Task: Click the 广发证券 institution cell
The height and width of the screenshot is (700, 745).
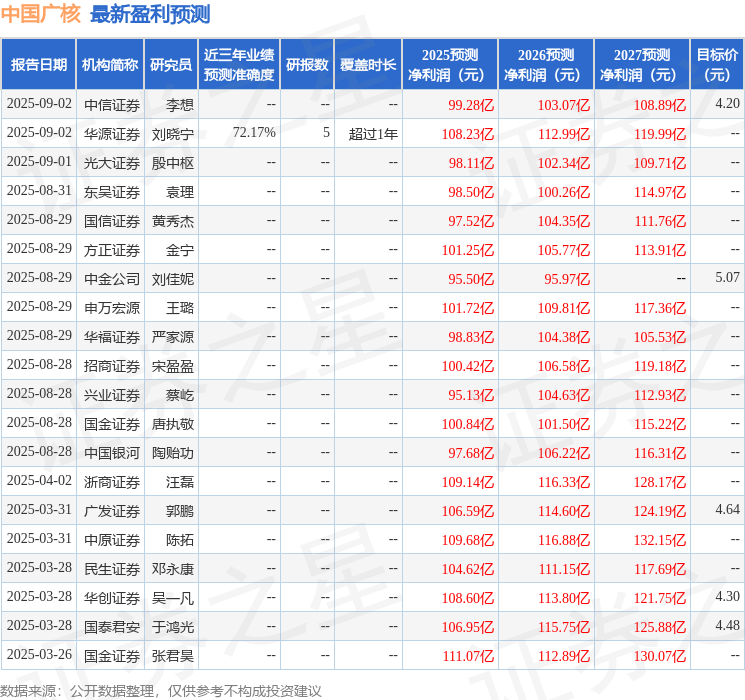Action: coord(112,510)
